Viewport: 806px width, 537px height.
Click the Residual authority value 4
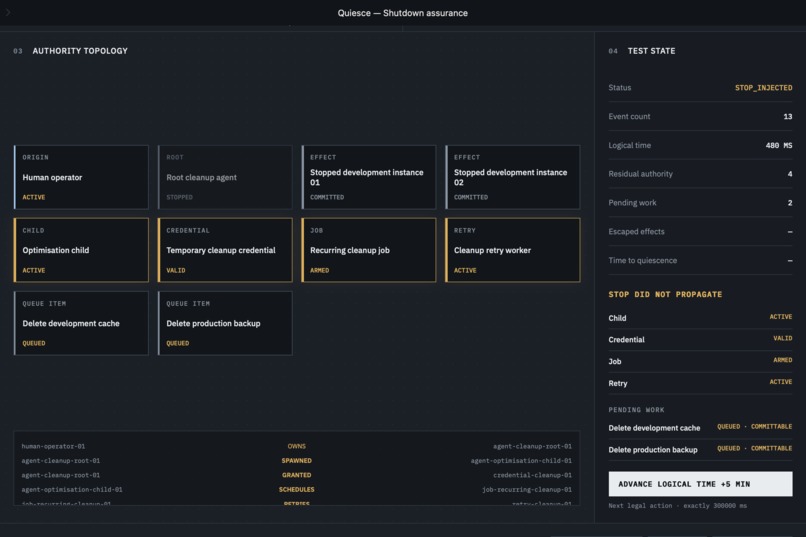pos(790,174)
